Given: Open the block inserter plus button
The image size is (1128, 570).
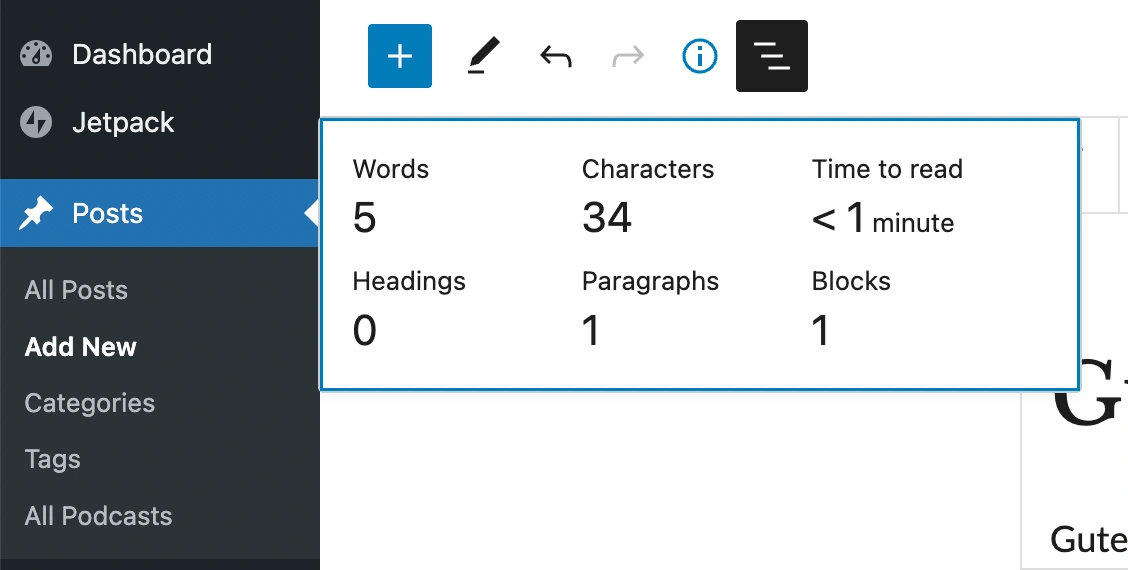Looking at the screenshot, I should (400, 56).
